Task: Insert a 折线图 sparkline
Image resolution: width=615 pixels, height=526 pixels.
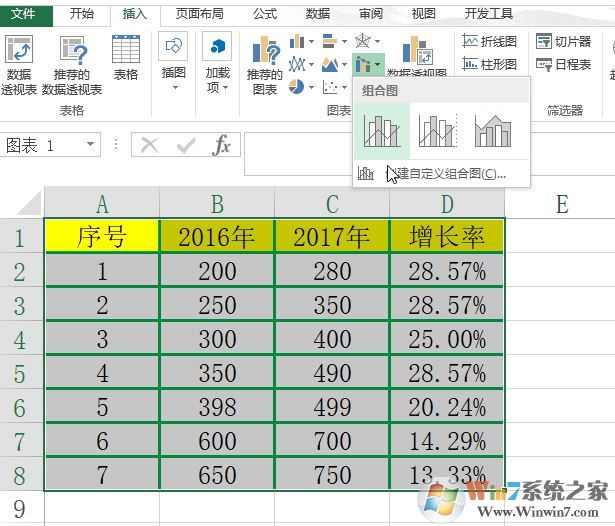Action: pyautogui.click(x=489, y=41)
